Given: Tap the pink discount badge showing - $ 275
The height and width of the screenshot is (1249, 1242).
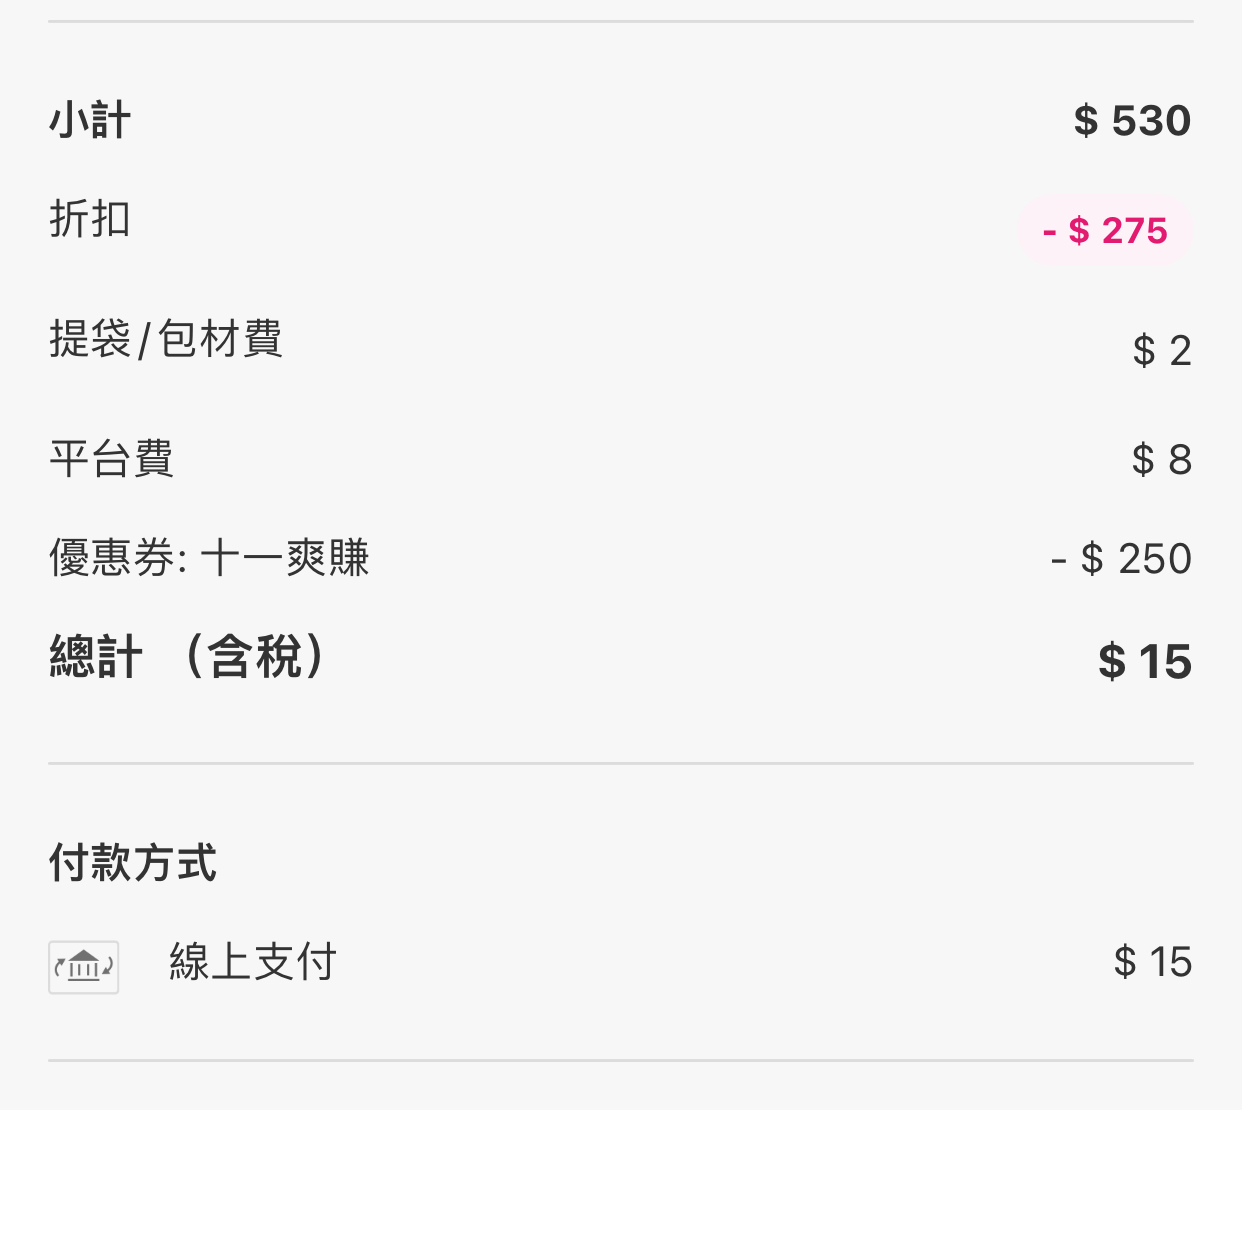Looking at the screenshot, I should click(1104, 231).
